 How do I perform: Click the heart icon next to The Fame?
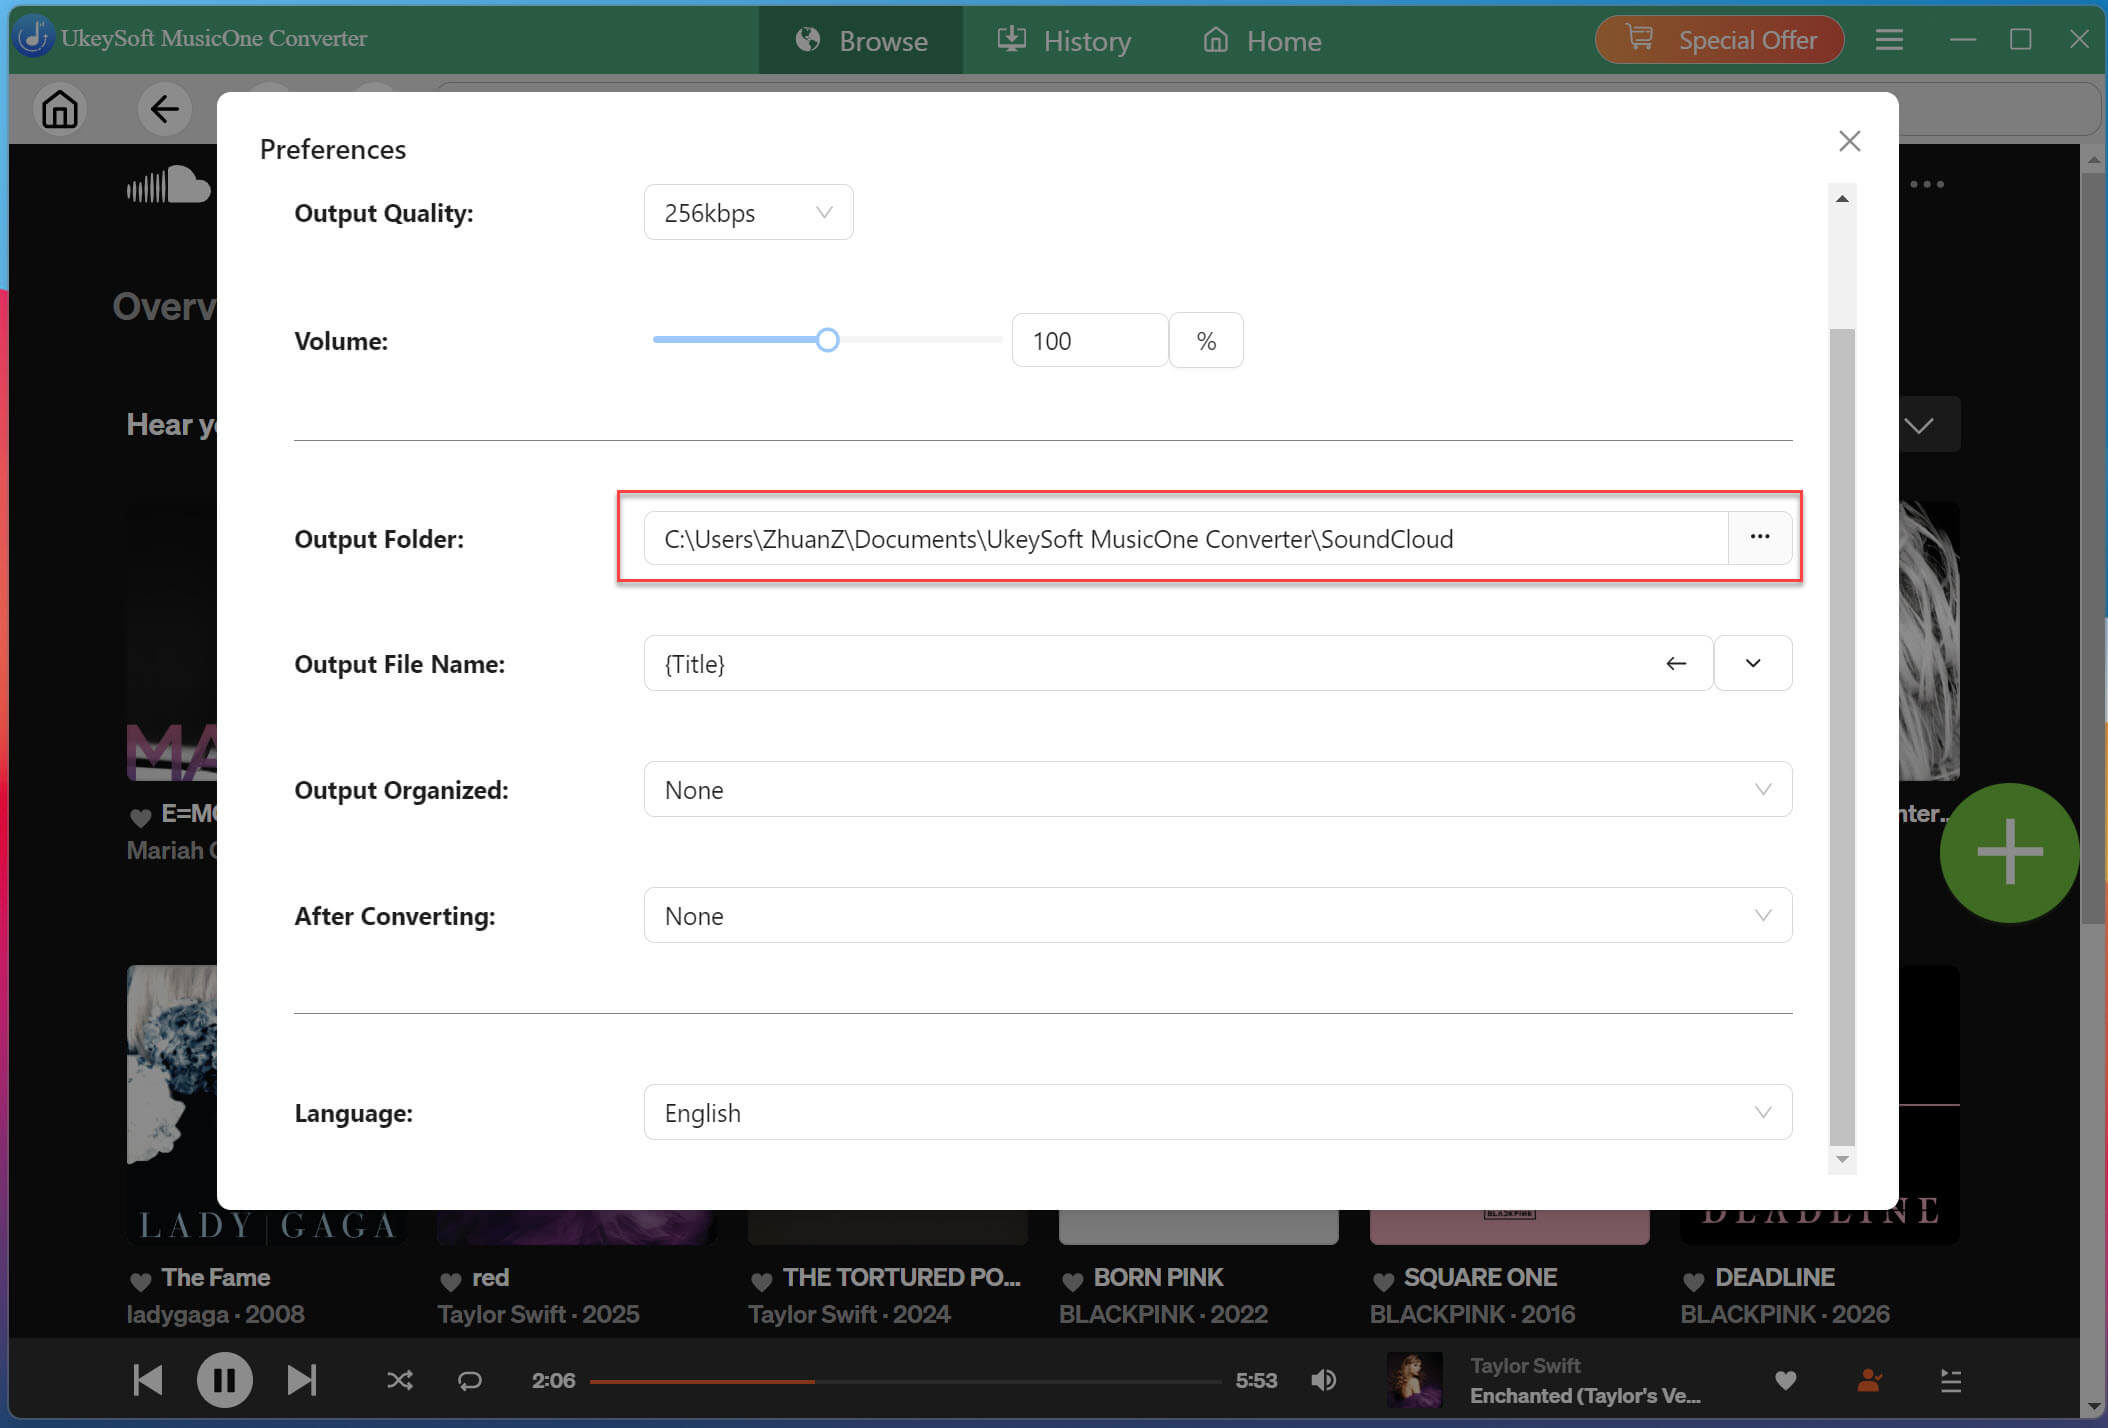click(x=141, y=1280)
